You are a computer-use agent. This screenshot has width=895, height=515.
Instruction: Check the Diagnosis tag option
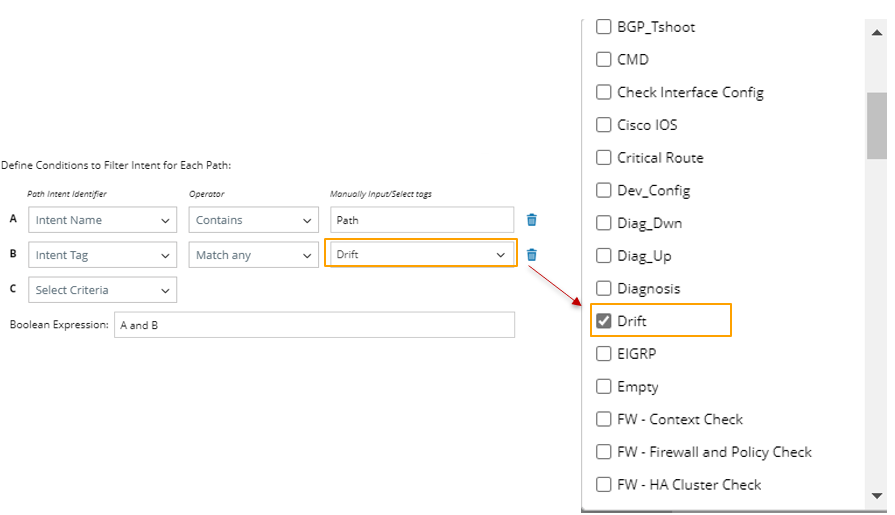(604, 288)
